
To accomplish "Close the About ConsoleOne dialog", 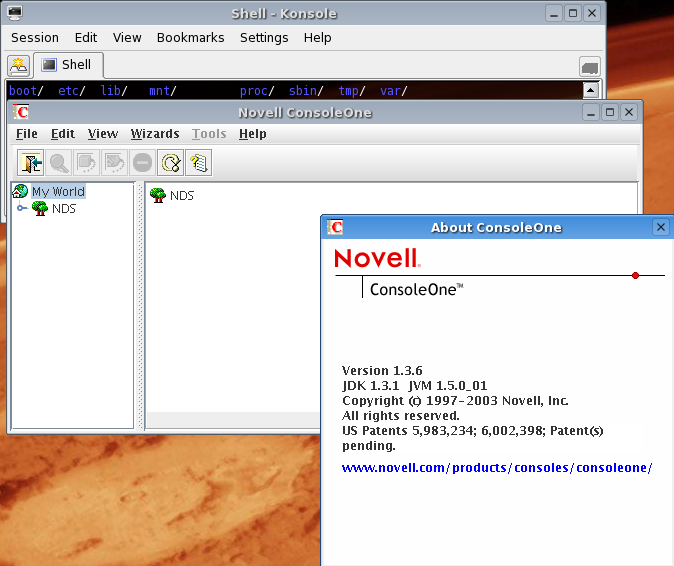I will [x=661, y=226].
